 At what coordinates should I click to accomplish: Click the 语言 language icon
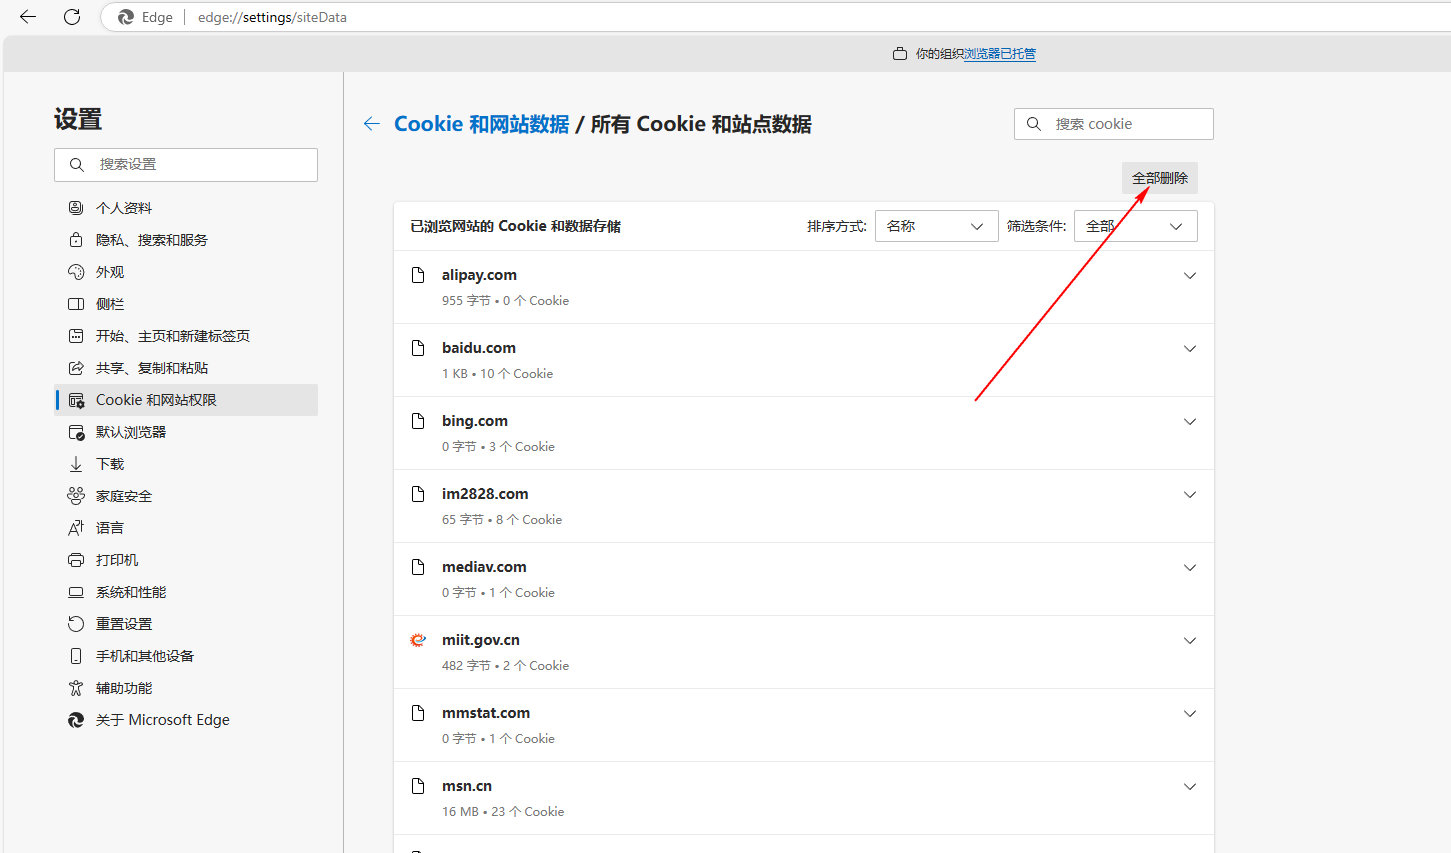(x=76, y=528)
